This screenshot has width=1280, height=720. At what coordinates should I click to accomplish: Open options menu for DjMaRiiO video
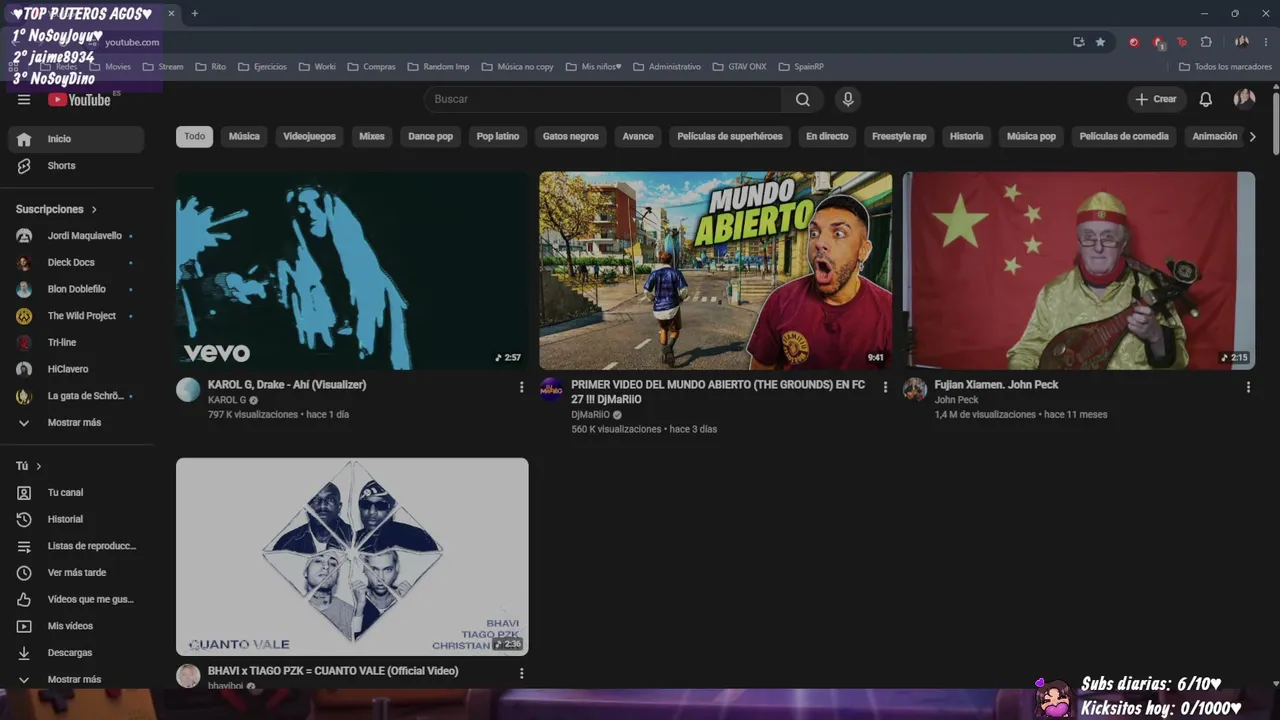click(x=885, y=387)
